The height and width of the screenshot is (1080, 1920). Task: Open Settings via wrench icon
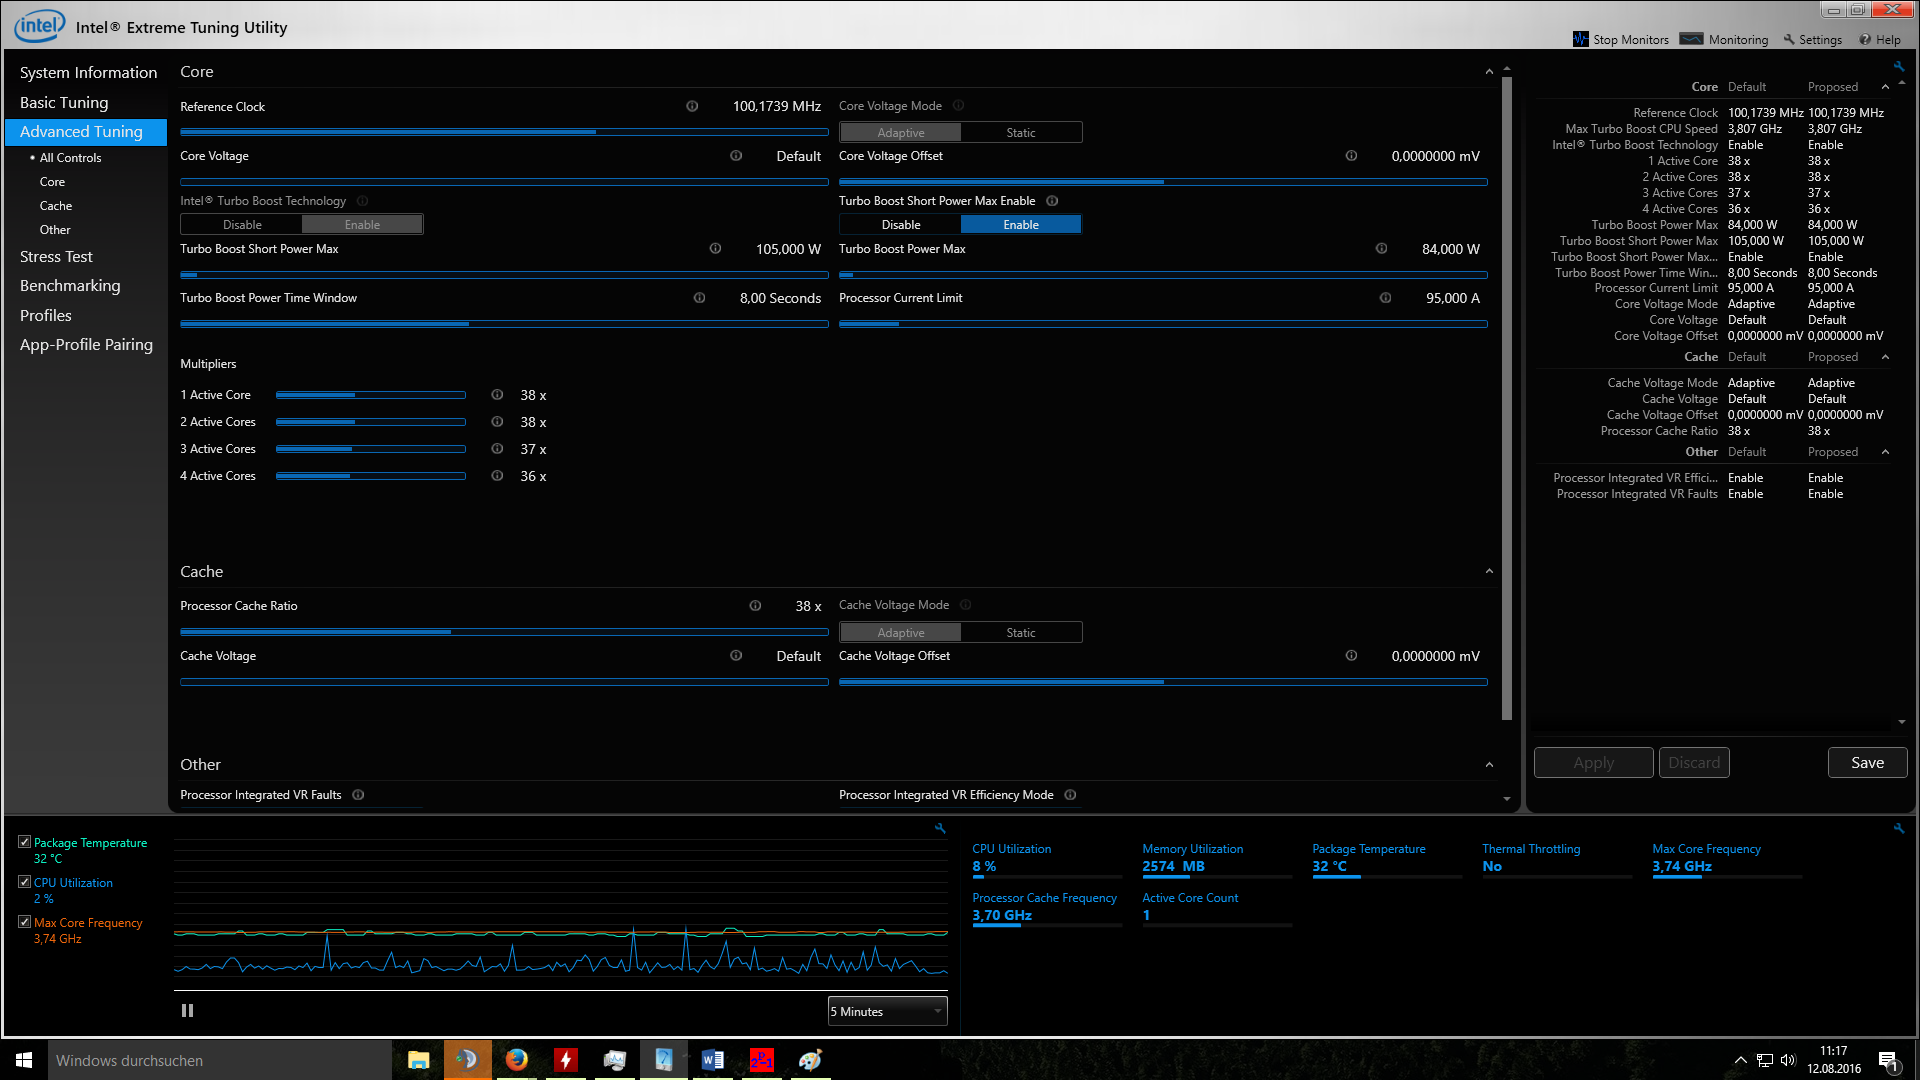[1789, 39]
